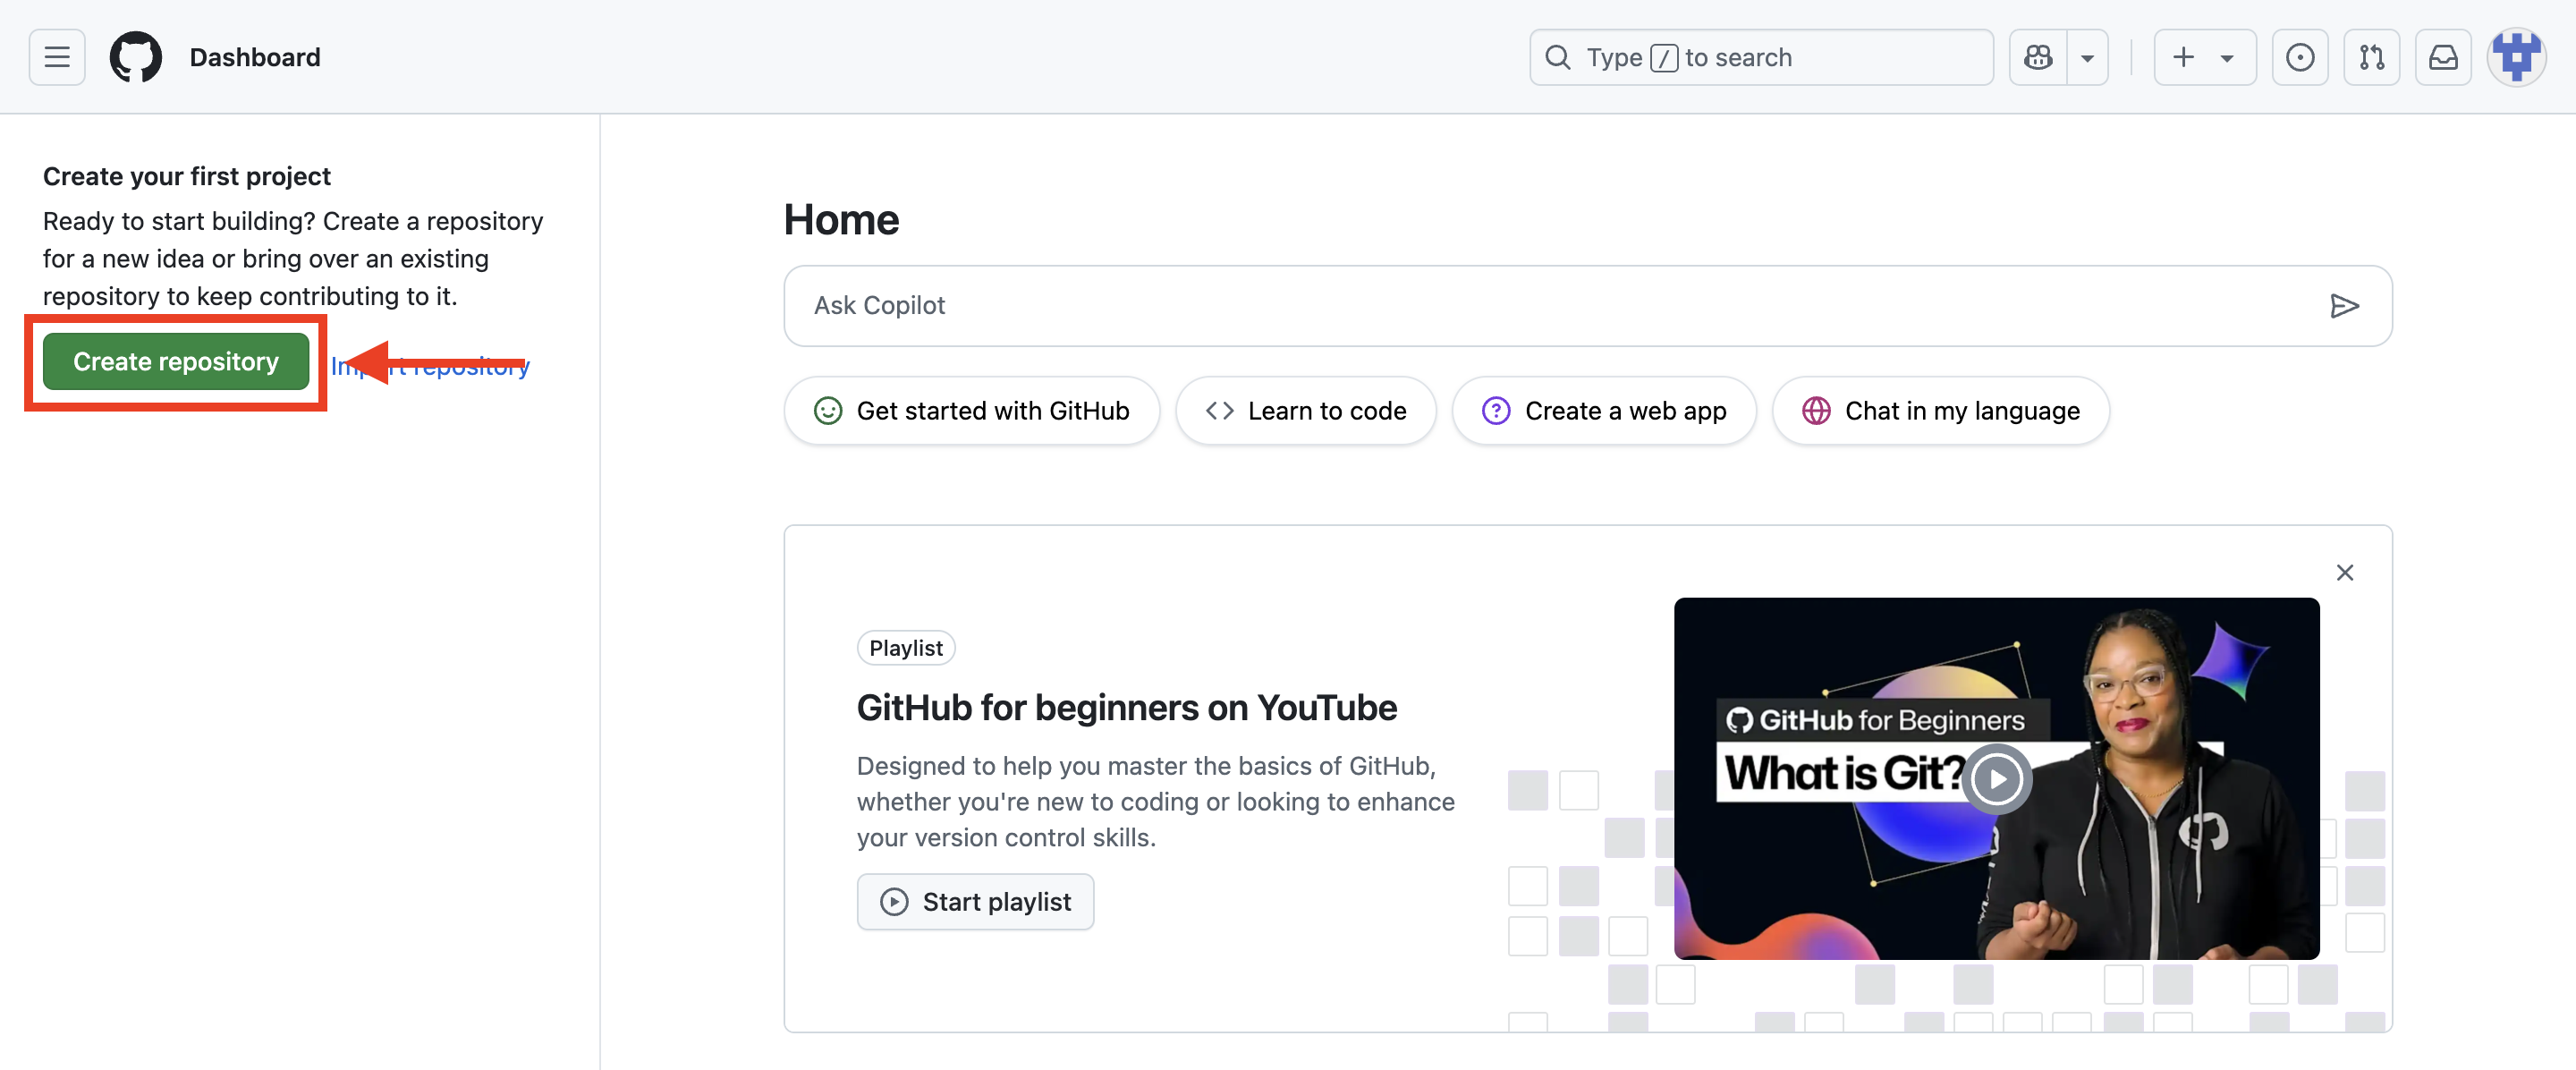
Task: Dismiss the GitHub for beginners card
Action: pos(2344,573)
